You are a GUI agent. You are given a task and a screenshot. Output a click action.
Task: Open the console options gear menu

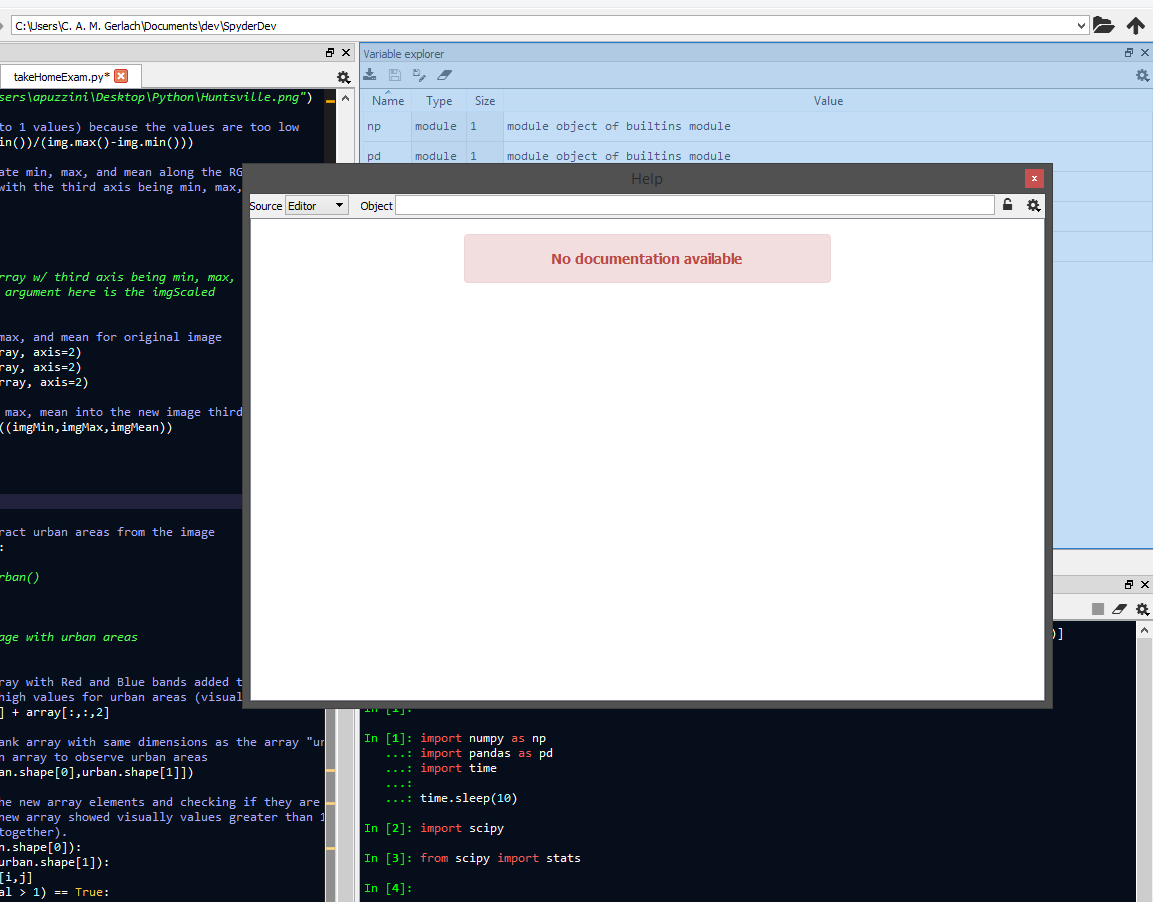[1141, 607]
